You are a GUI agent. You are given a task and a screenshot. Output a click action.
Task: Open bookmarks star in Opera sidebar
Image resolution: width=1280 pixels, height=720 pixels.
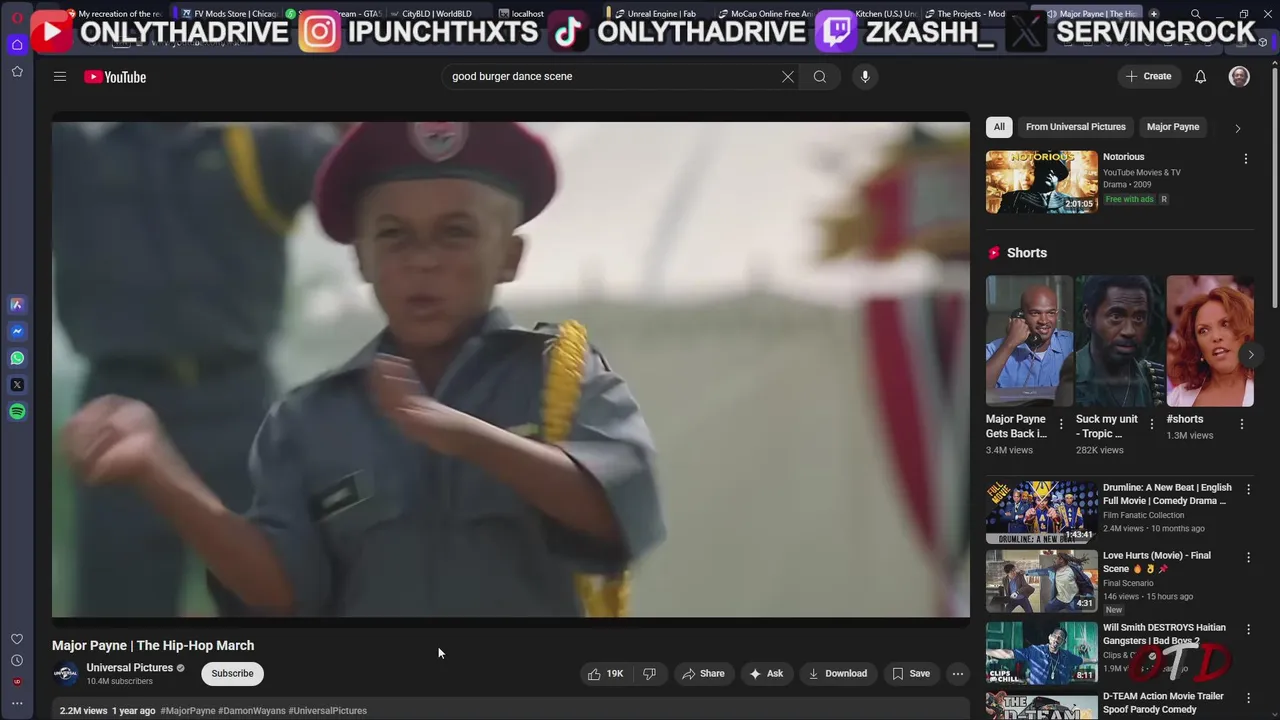pyautogui.click(x=17, y=72)
